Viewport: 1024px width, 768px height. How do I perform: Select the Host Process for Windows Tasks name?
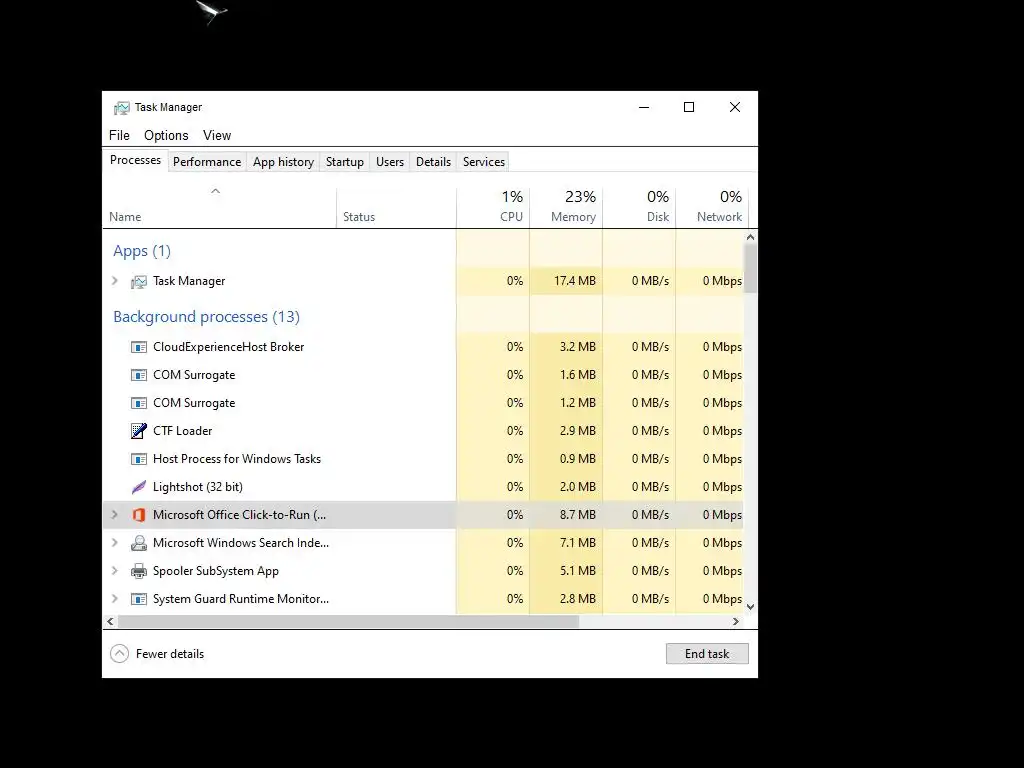coord(237,459)
